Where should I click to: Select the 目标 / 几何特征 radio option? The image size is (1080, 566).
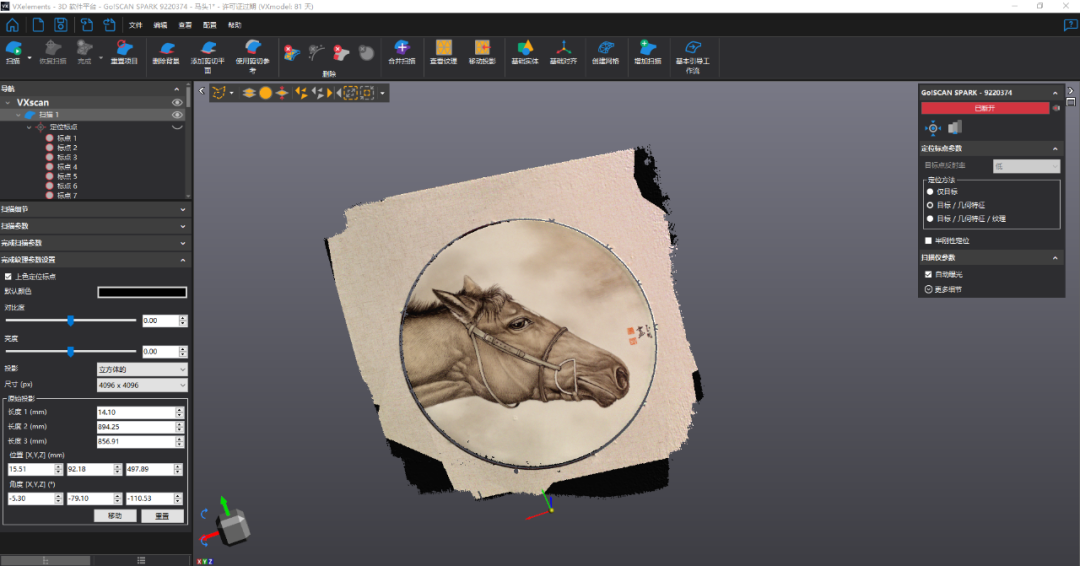click(x=930, y=205)
